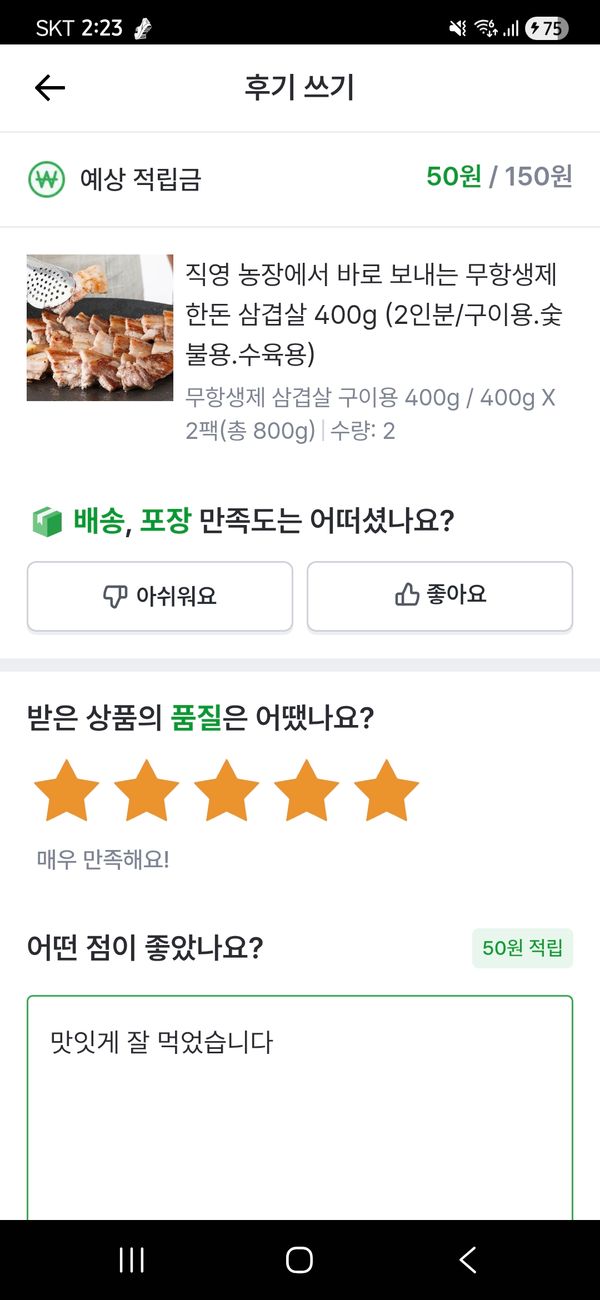Open the pork belly product thumbnail
Screen dimensions: 600x1300
click(100, 328)
